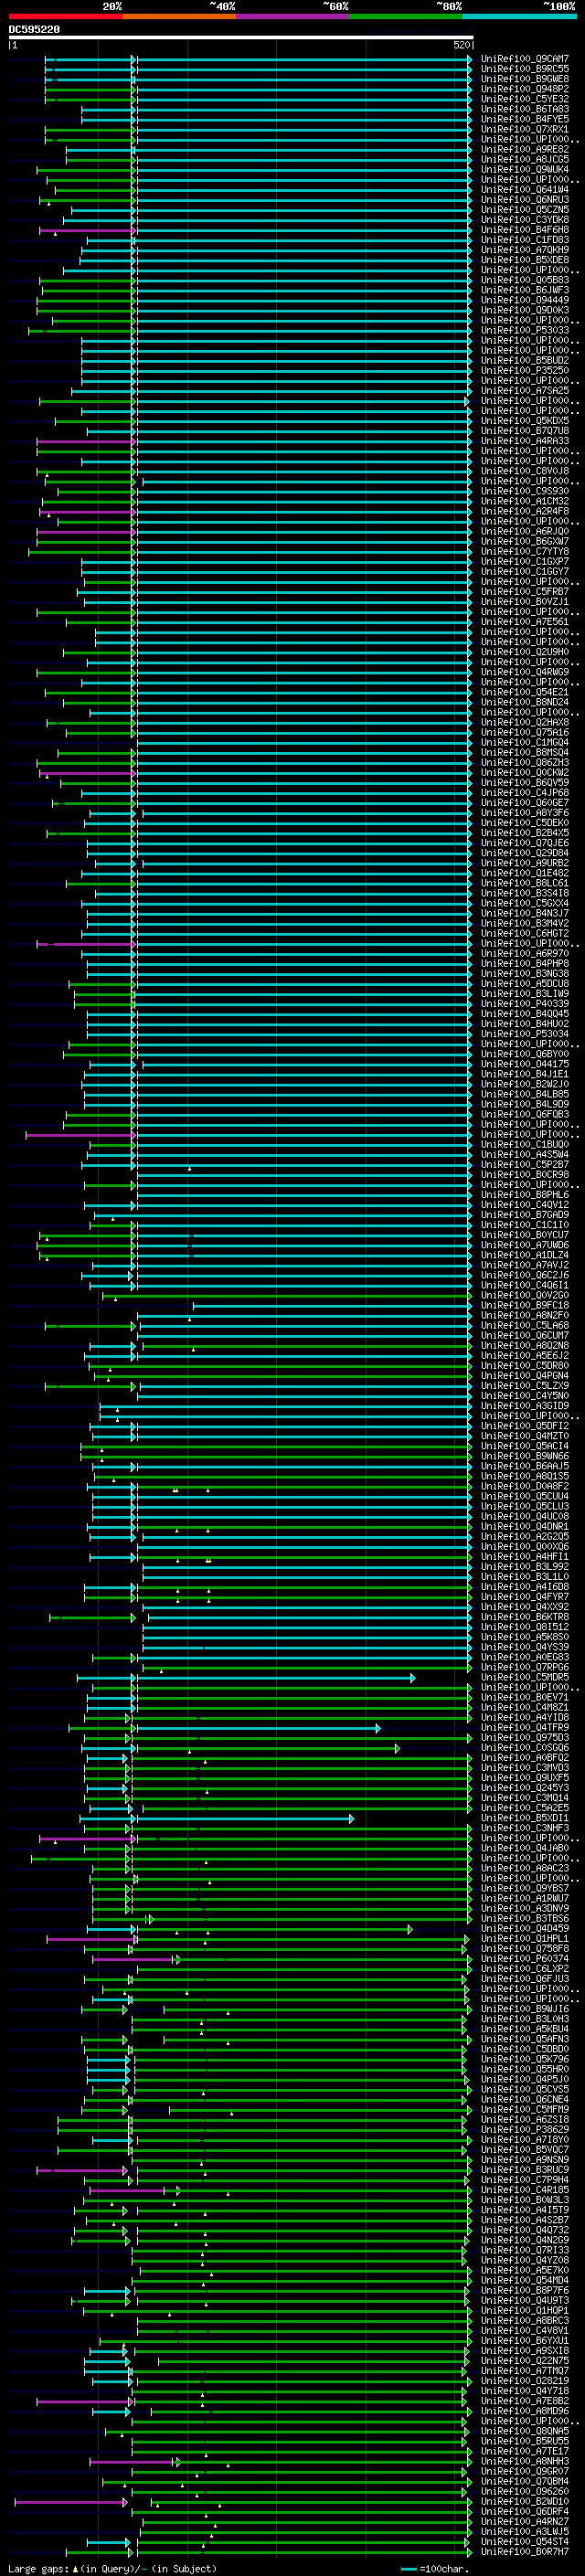Viewport: 585px width, 2576px height.
Task: Click hit label UniRef100_B4F6H8
Action: [525, 230]
